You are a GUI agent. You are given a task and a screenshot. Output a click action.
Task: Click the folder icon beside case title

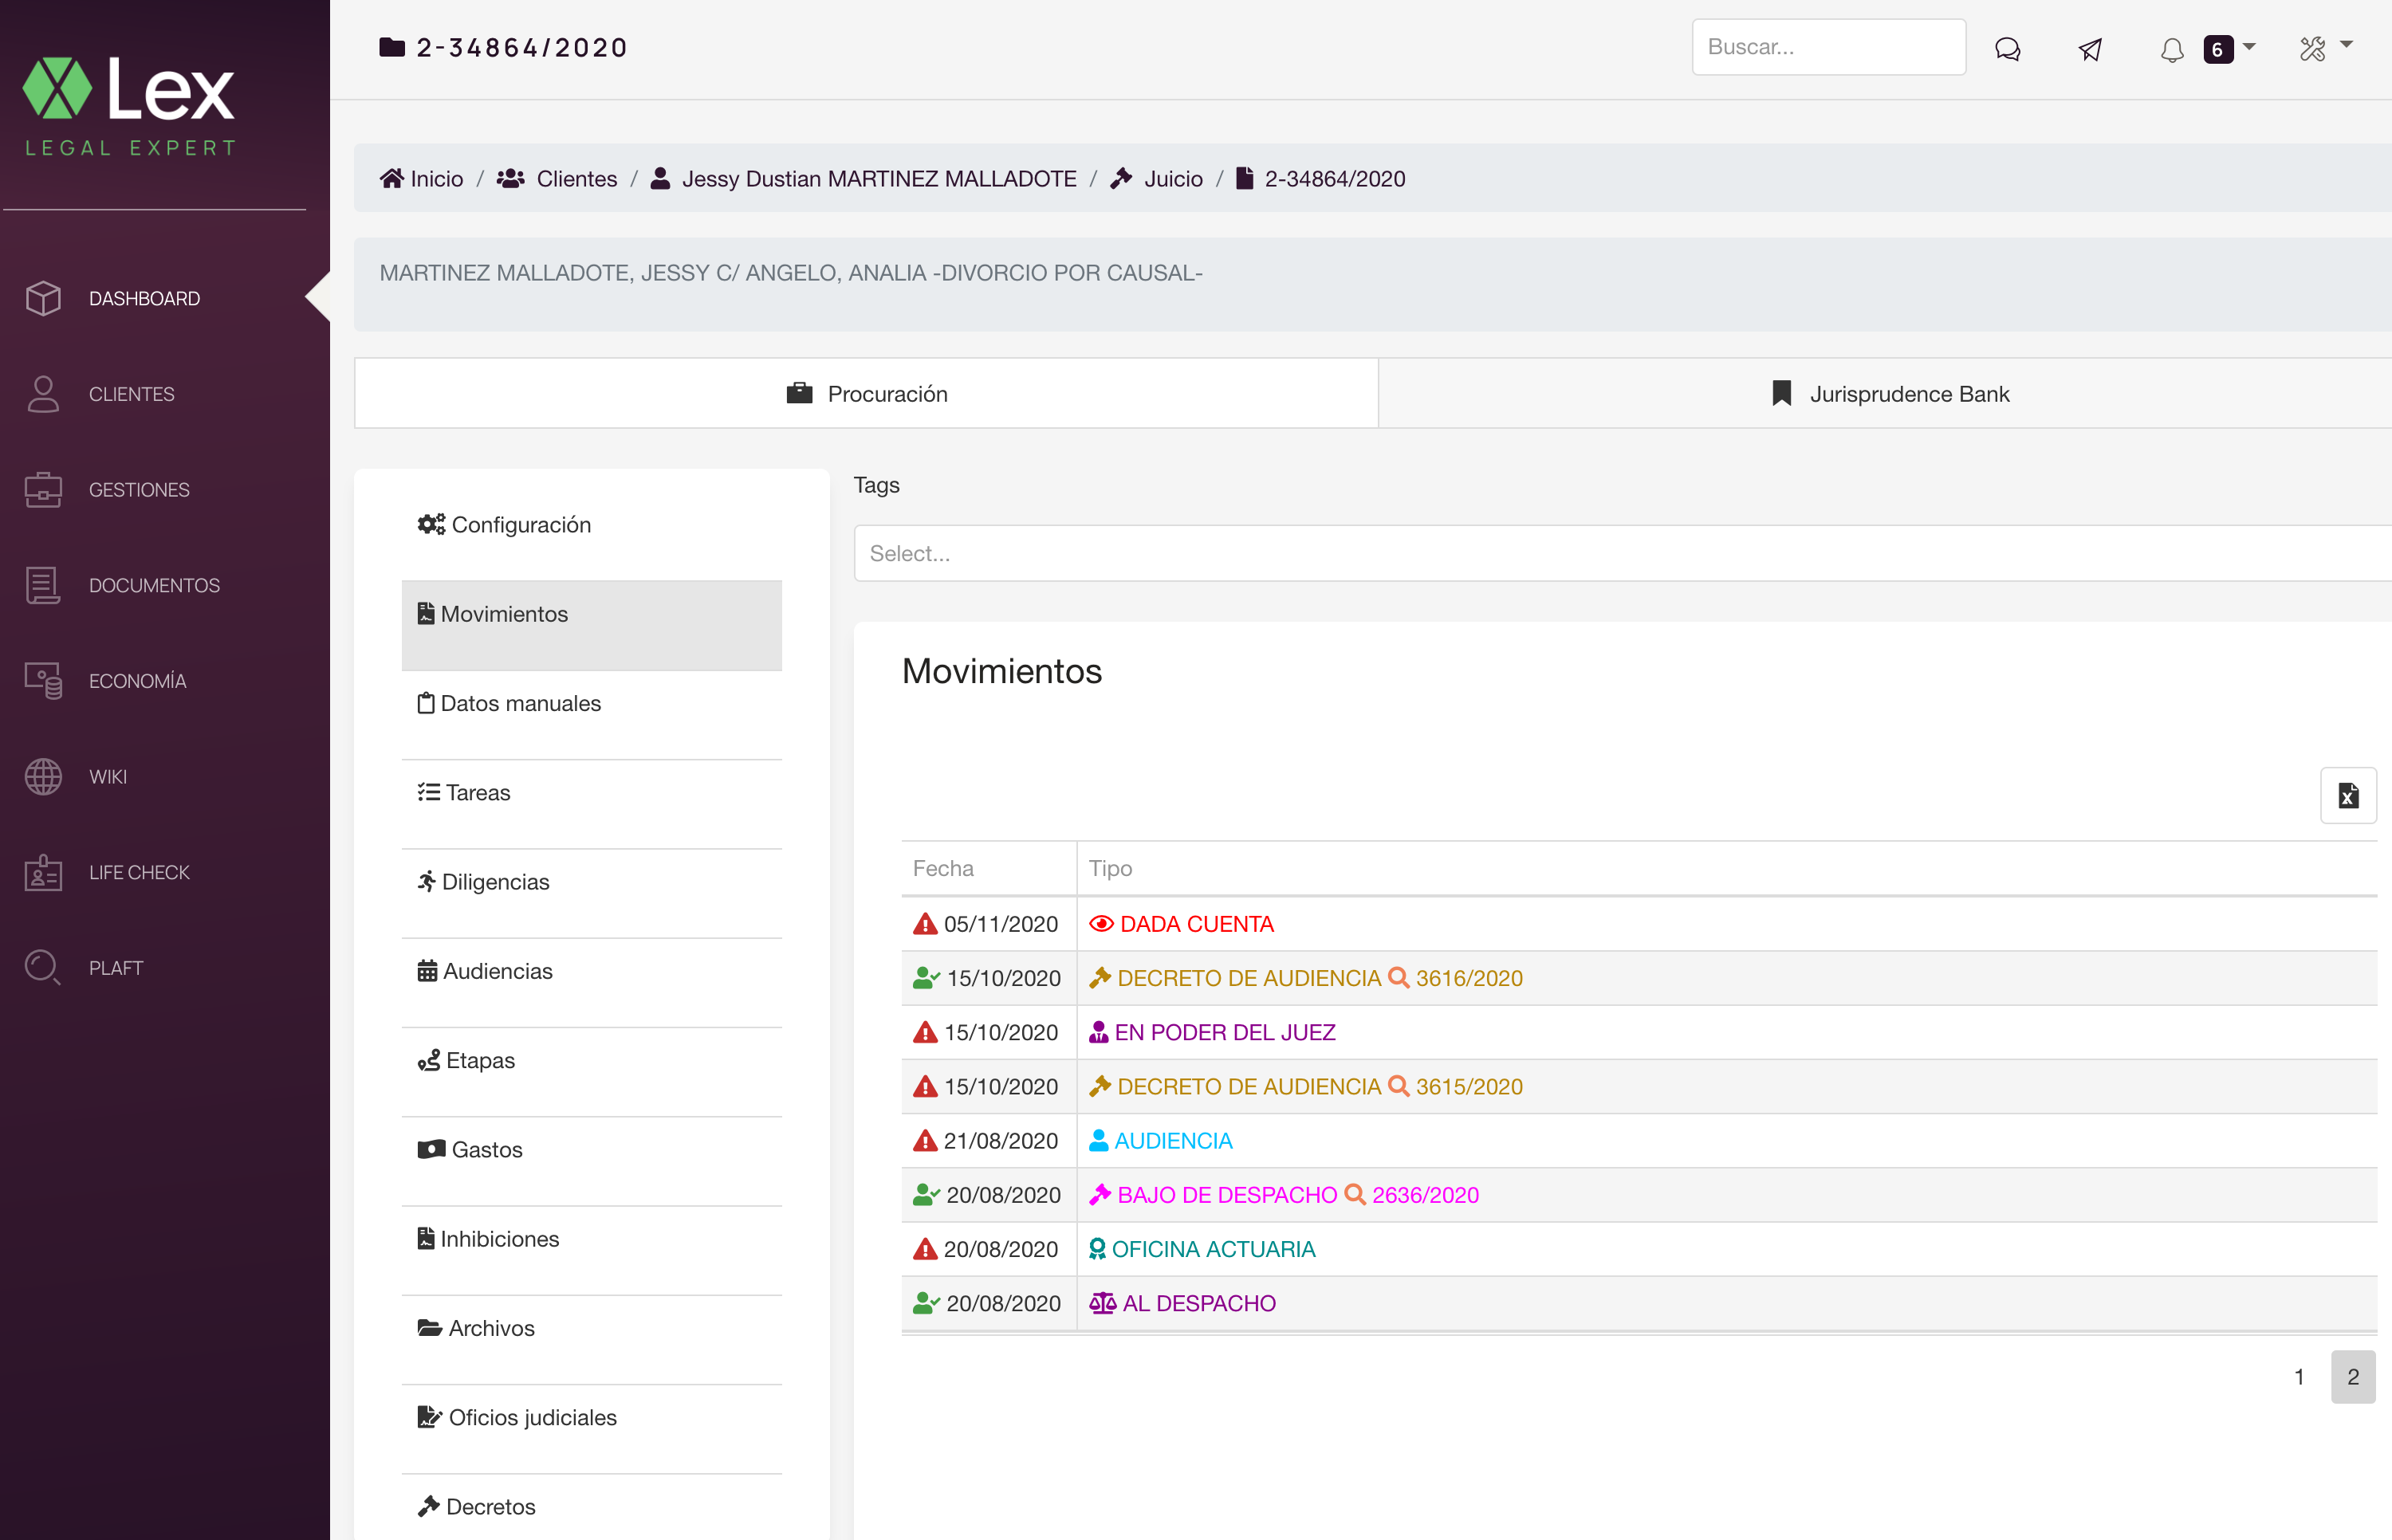(x=392, y=47)
